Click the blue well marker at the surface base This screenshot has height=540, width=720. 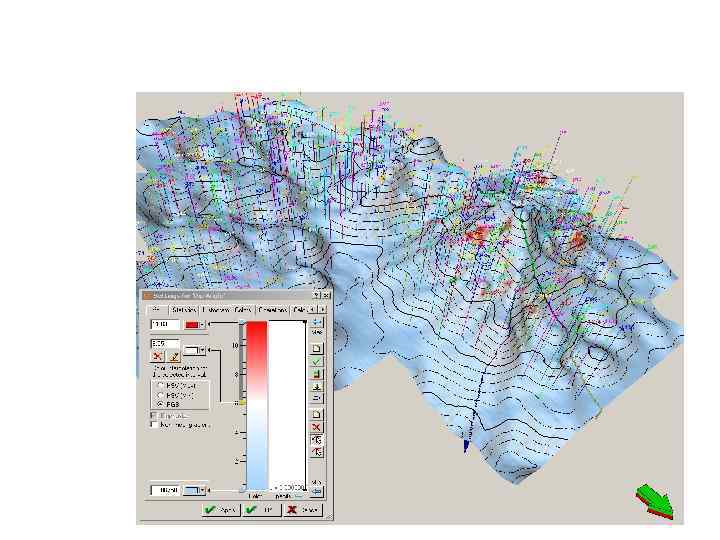click(466, 445)
